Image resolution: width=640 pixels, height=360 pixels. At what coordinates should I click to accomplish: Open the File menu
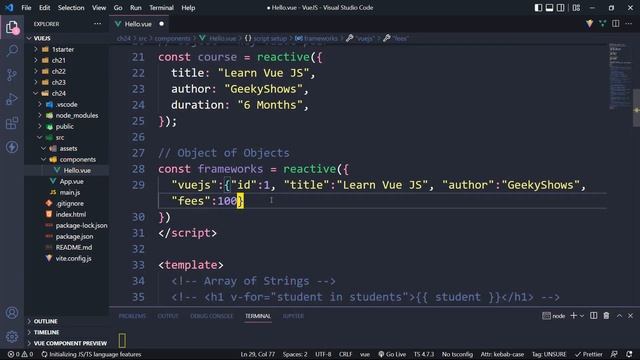26,7
